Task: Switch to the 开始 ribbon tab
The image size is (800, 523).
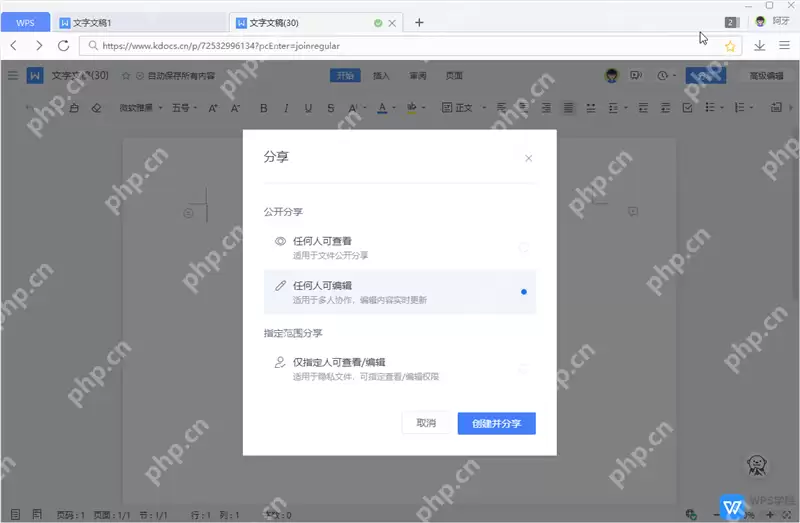Action: (x=345, y=76)
